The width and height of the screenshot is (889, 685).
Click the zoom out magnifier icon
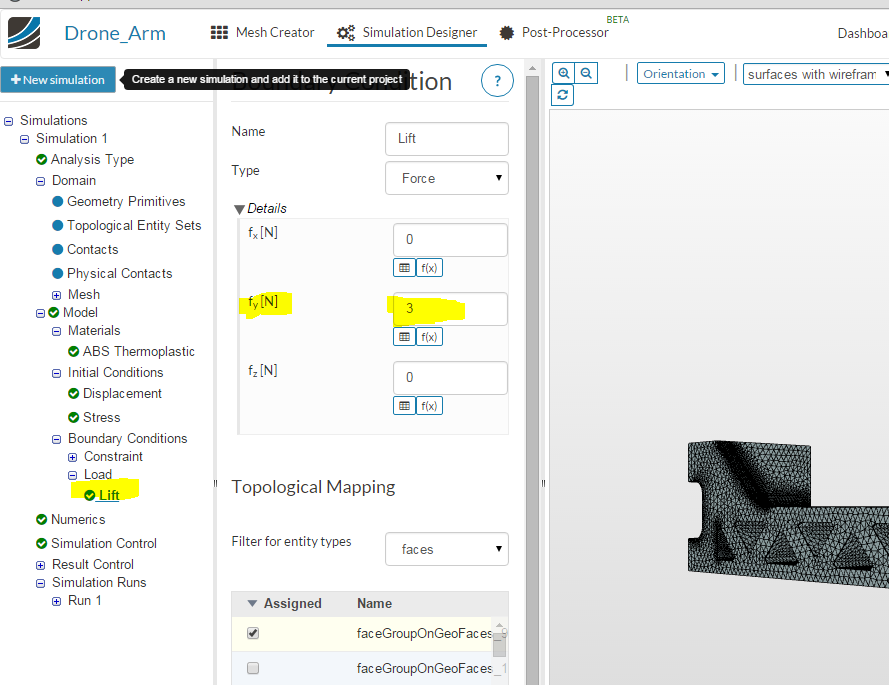click(x=586, y=73)
